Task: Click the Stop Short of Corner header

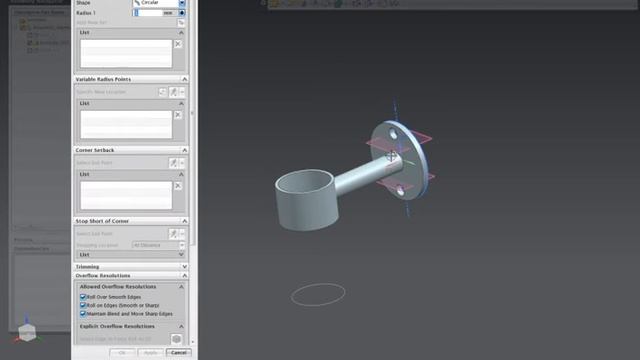Action: click(131, 221)
